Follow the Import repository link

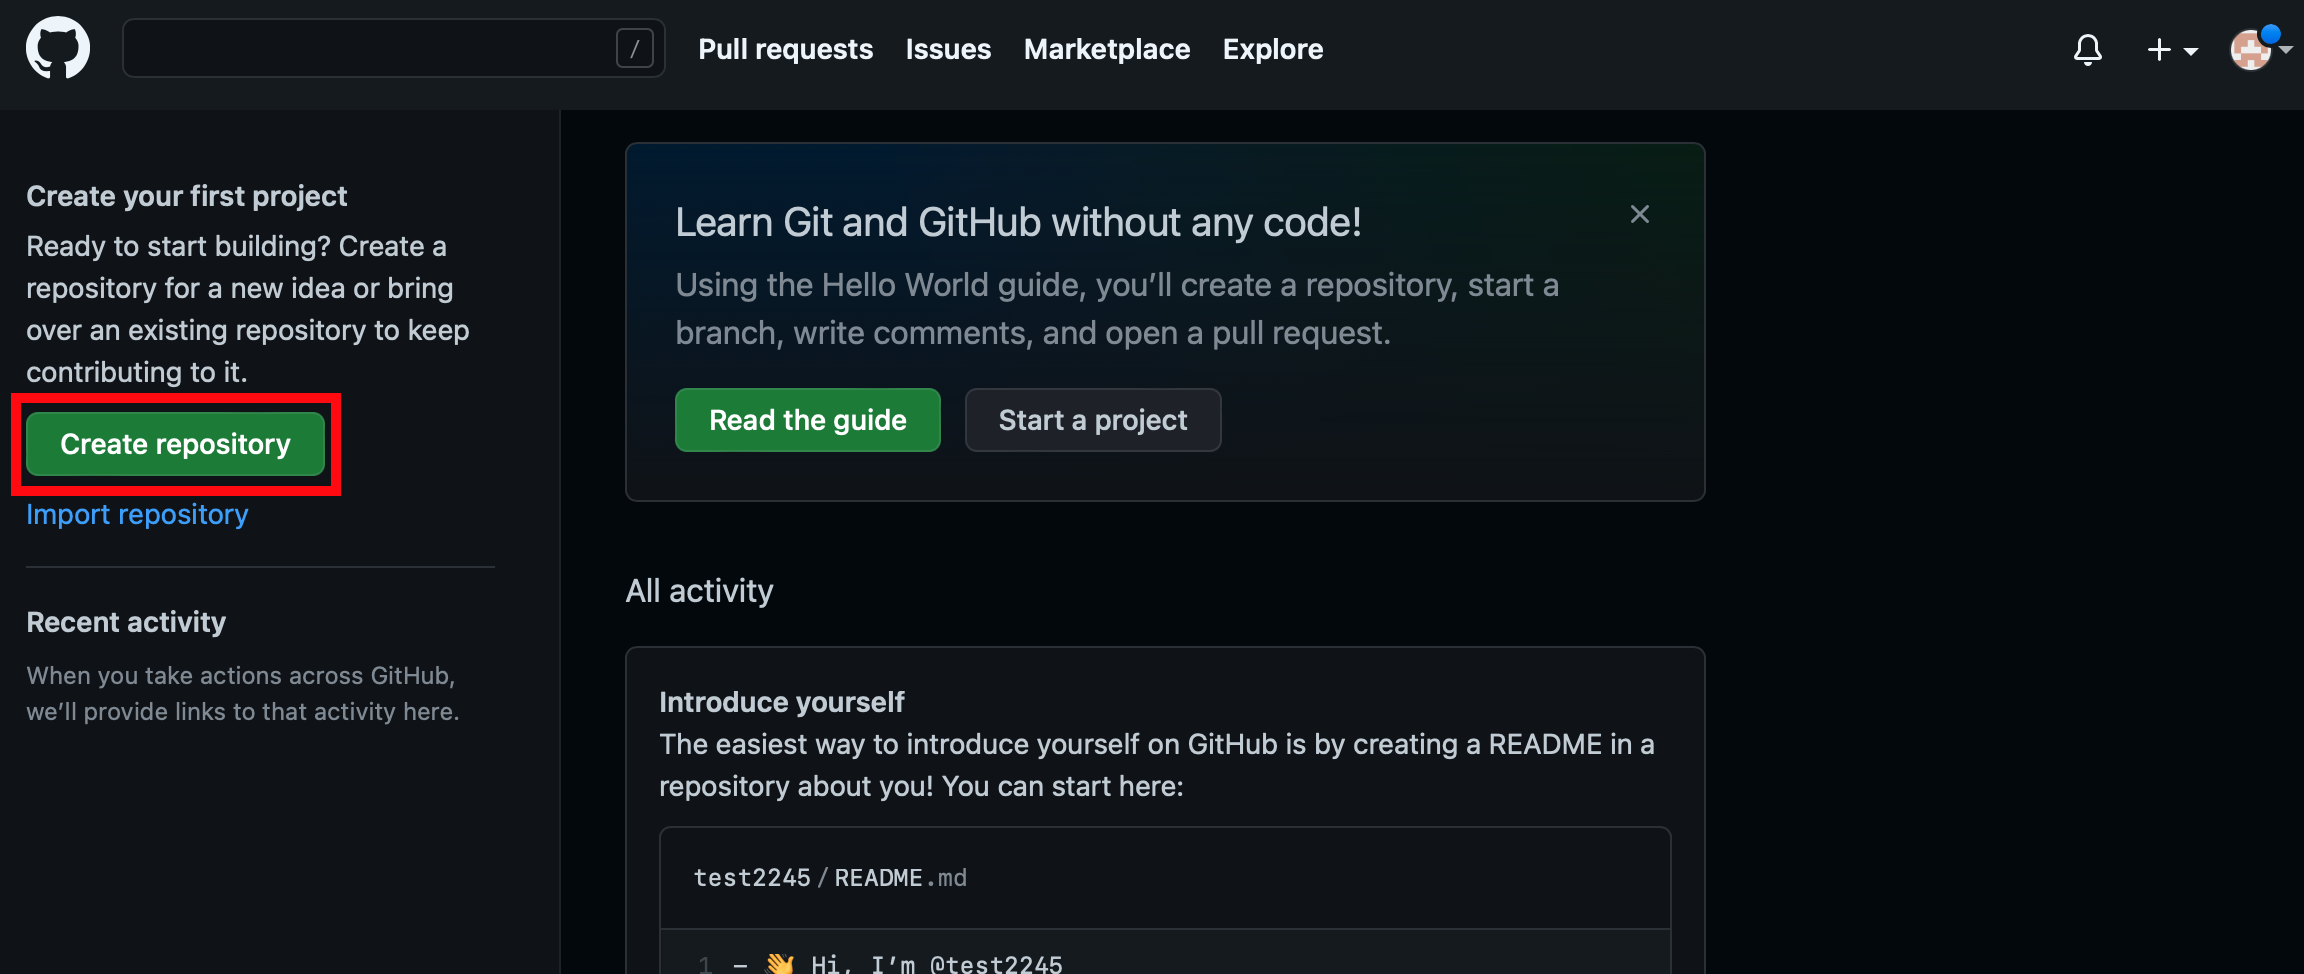click(x=137, y=514)
